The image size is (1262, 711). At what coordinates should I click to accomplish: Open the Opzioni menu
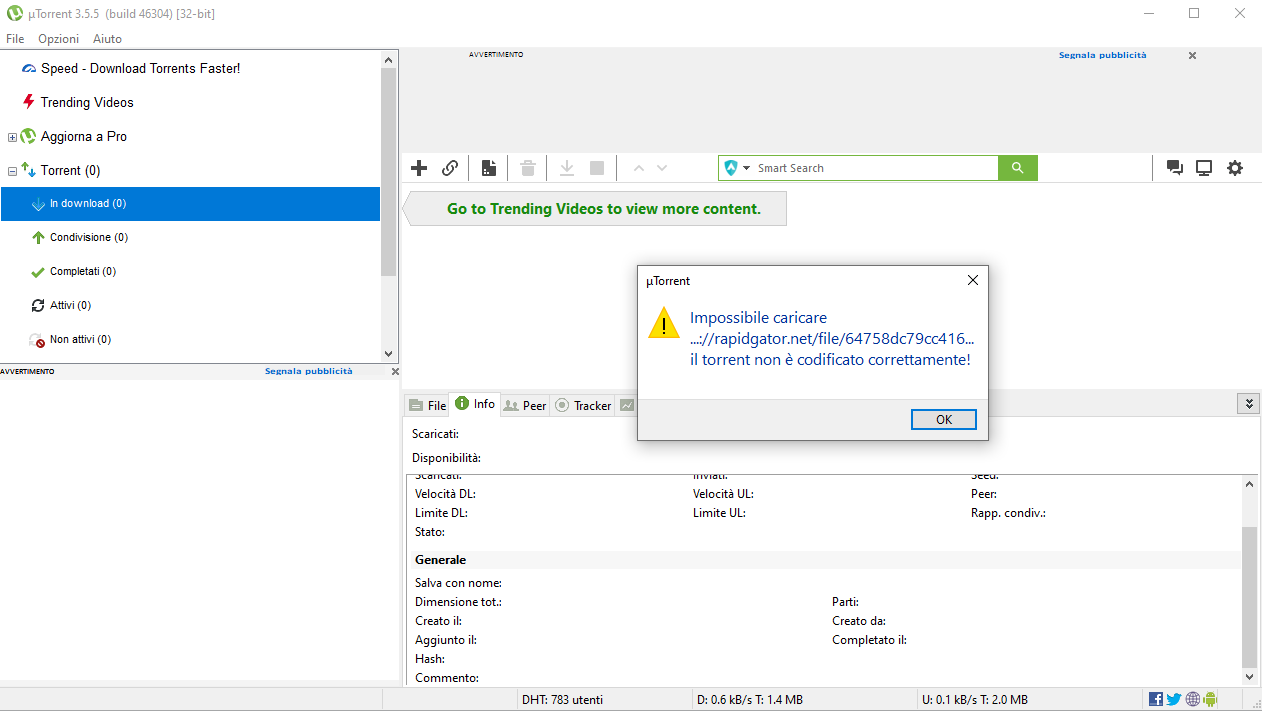58,39
